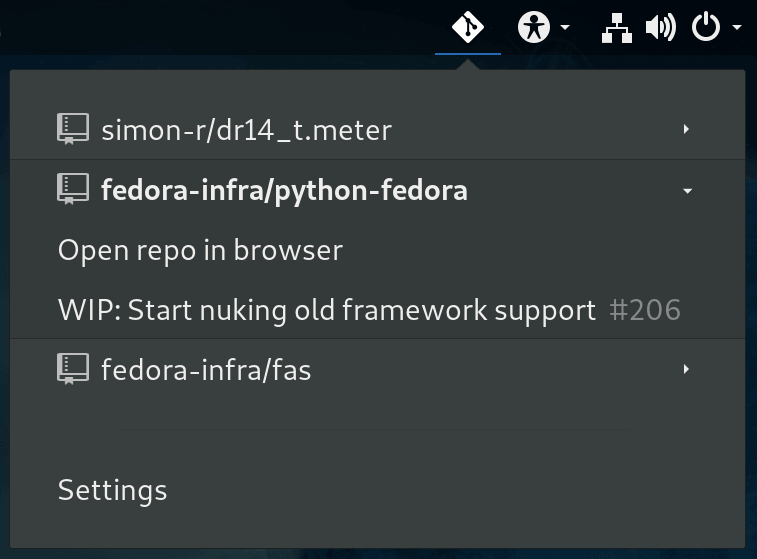Expand the fedora-infra/fas submenu arrow
Screen dimensions: 757x559
(686, 370)
